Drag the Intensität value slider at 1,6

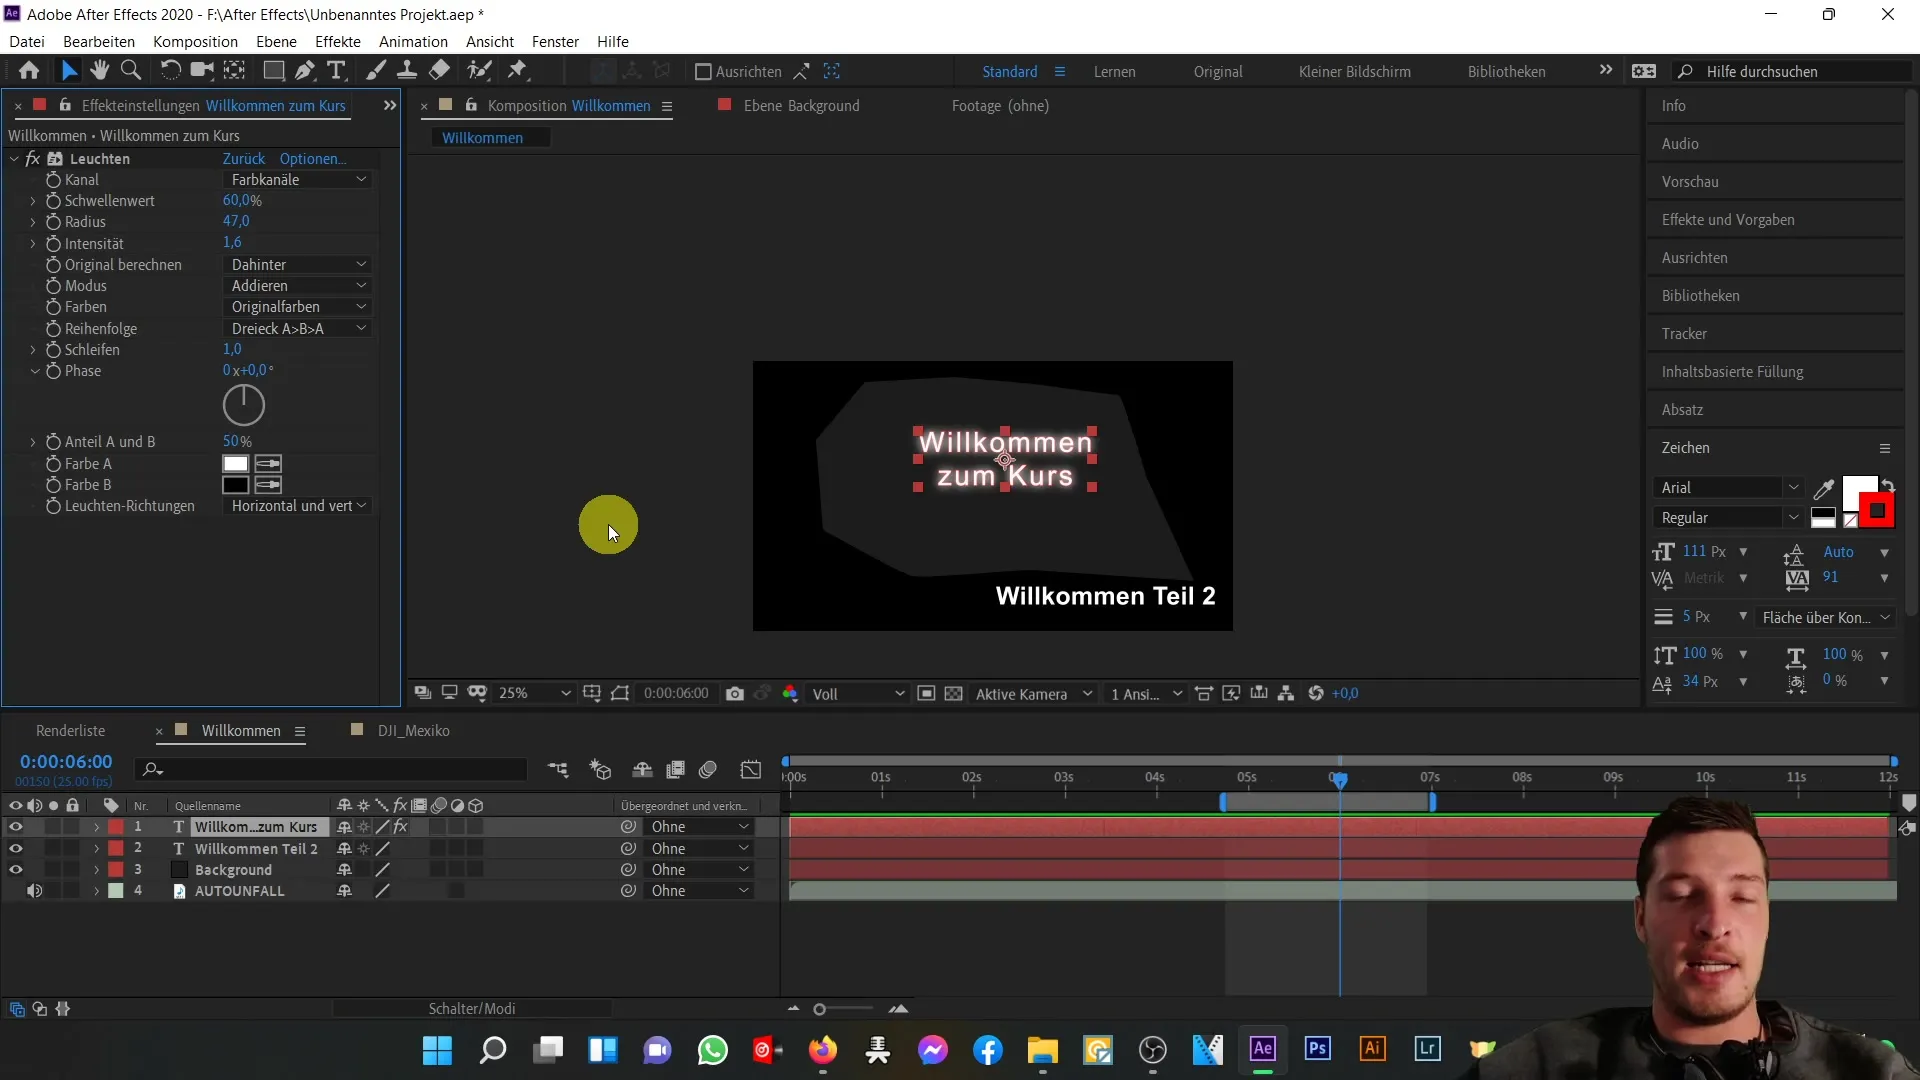[x=232, y=243]
